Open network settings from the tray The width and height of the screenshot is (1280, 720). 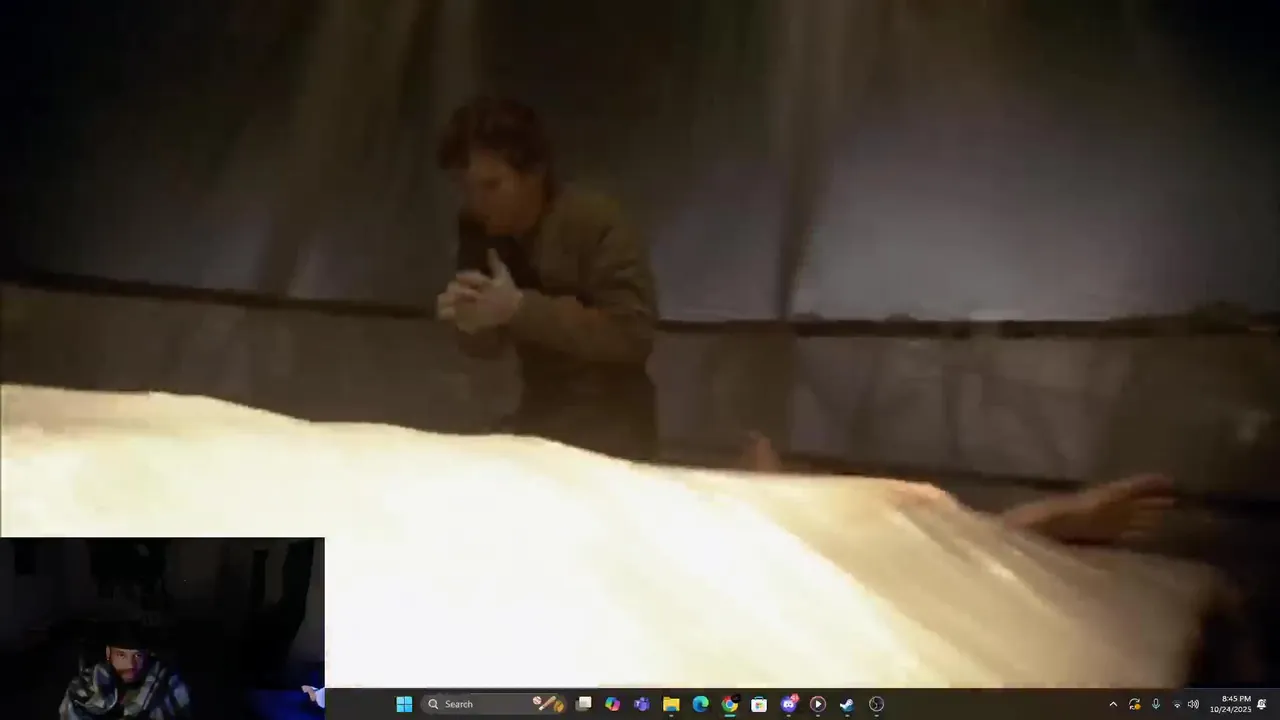click(1176, 704)
